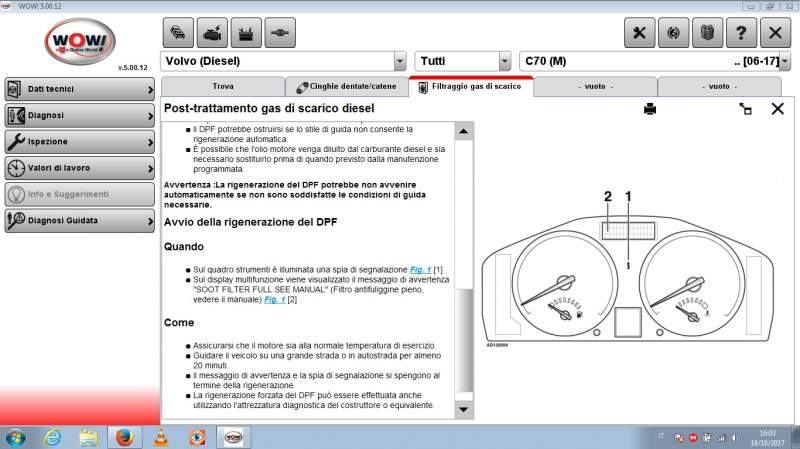The image size is (800, 449).
Task: Open VLC media player from taskbar
Action: click(161, 438)
